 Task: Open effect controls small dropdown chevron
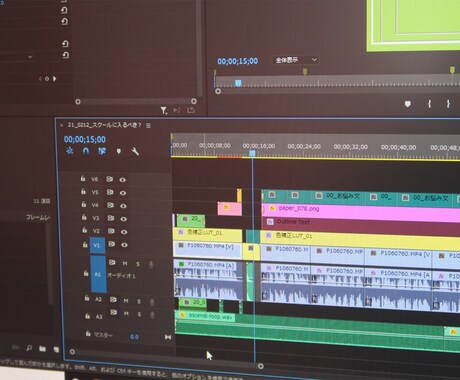(x=30, y=57)
